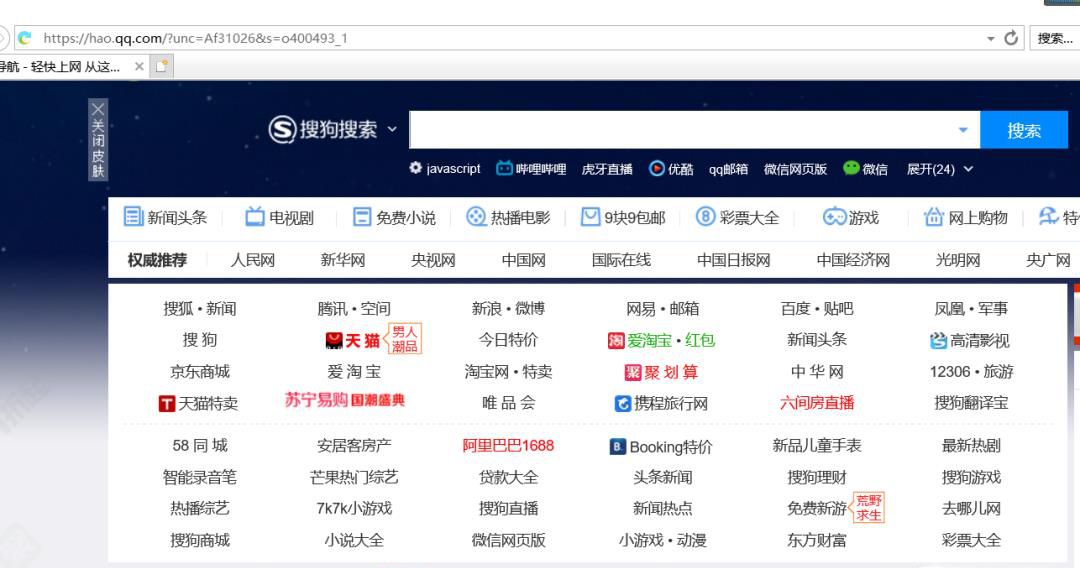The height and width of the screenshot is (568, 1080).
Task: Open 网易·邮箱 link
Action: pyautogui.click(x=663, y=308)
